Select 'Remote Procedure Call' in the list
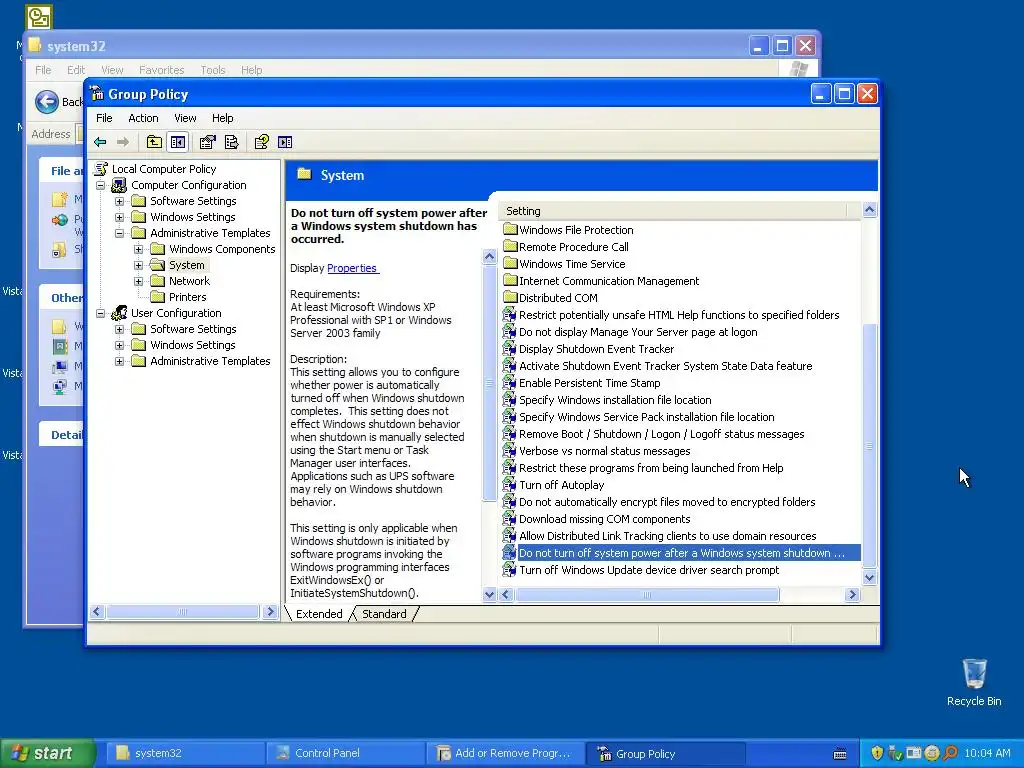The image size is (1024, 768). click(x=573, y=247)
